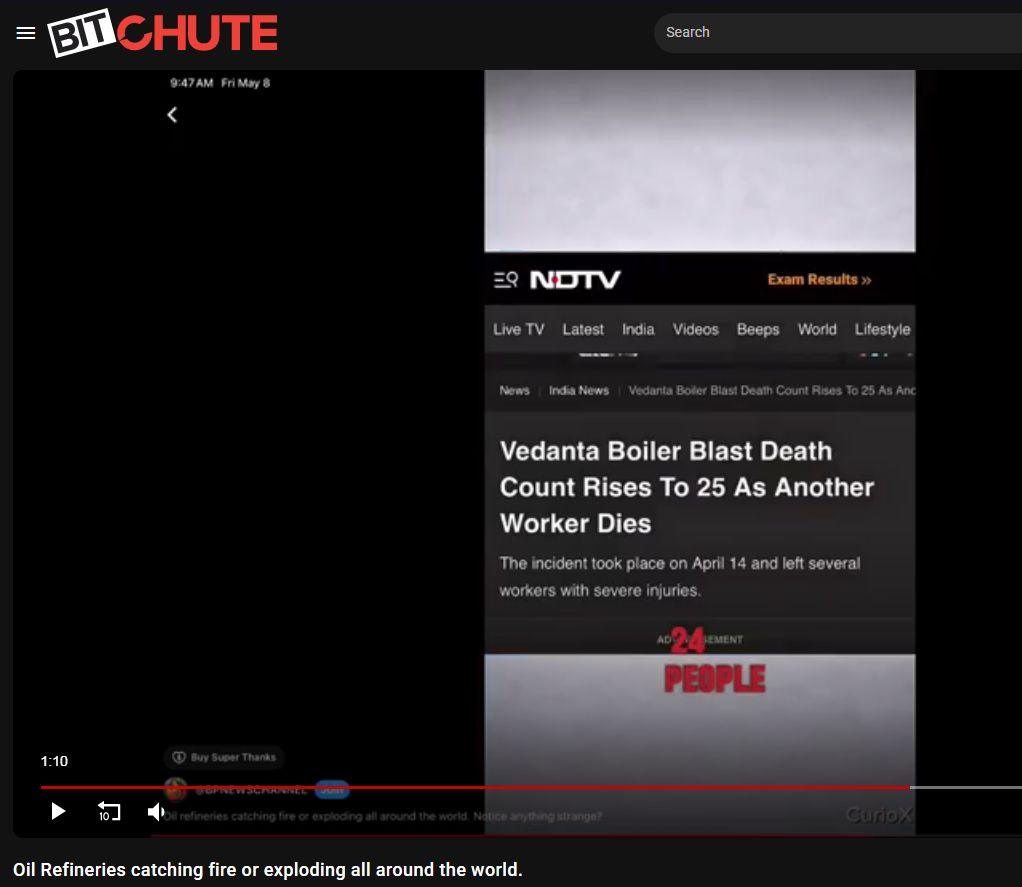Select the Beeps tab
Viewport: 1022px width, 887px height.
click(x=758, y=329)
